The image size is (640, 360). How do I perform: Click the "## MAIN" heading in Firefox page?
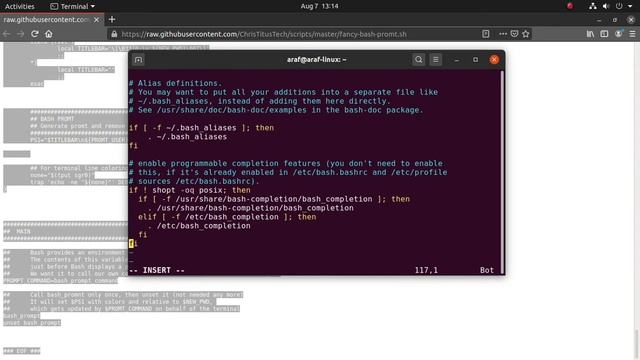17,231
